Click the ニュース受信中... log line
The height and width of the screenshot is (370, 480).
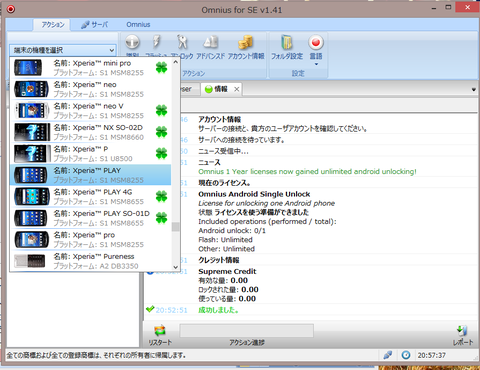(223, 151)
